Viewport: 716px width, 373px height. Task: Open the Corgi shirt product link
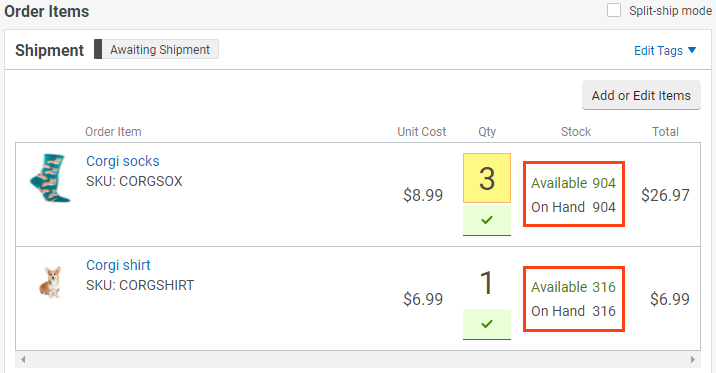tap(118, 265)
